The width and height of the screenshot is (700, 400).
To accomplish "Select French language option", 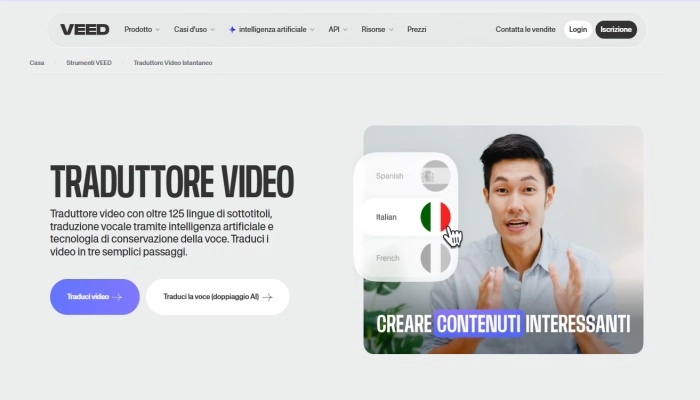I will [x=407, y=258].
